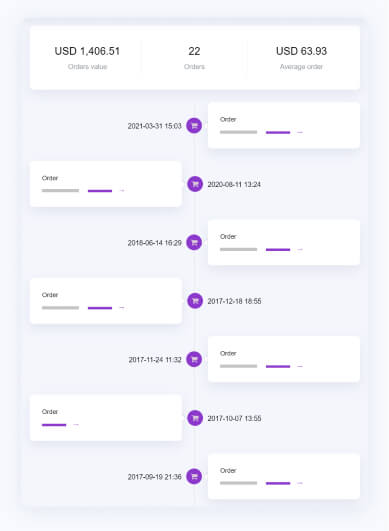Click the cart marker at 2017-12-18 18:55
389x531 pixels.
[x=195, y=301]
